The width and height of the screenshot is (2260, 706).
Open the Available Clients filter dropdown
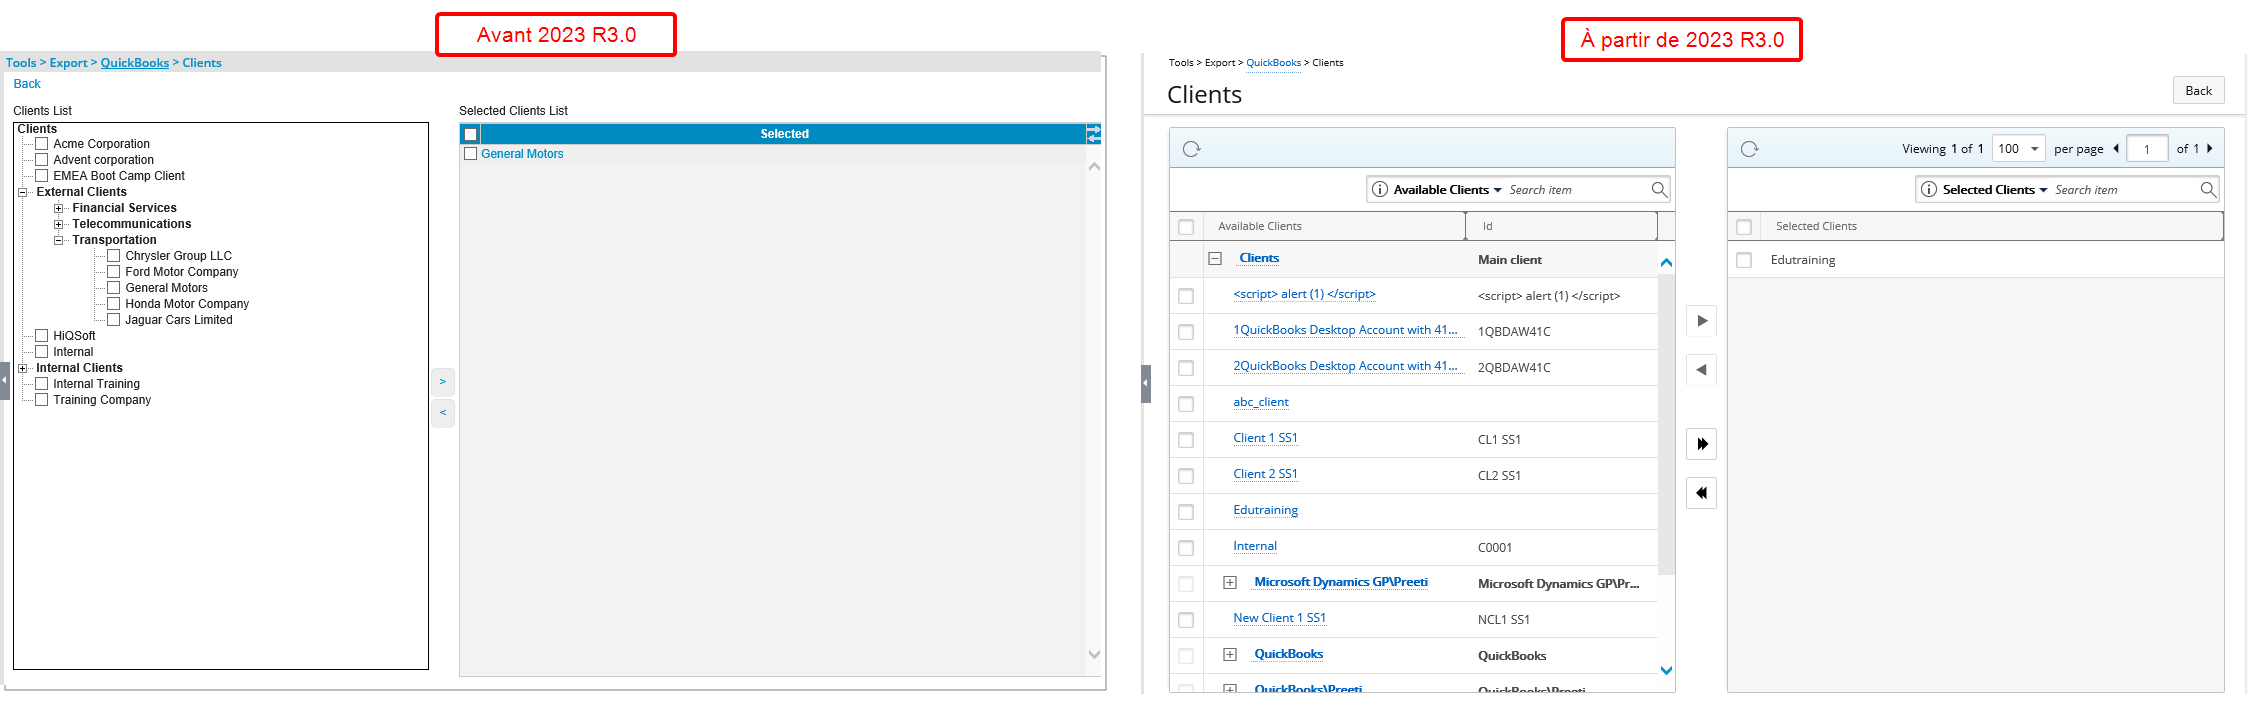click(1447, 190)
